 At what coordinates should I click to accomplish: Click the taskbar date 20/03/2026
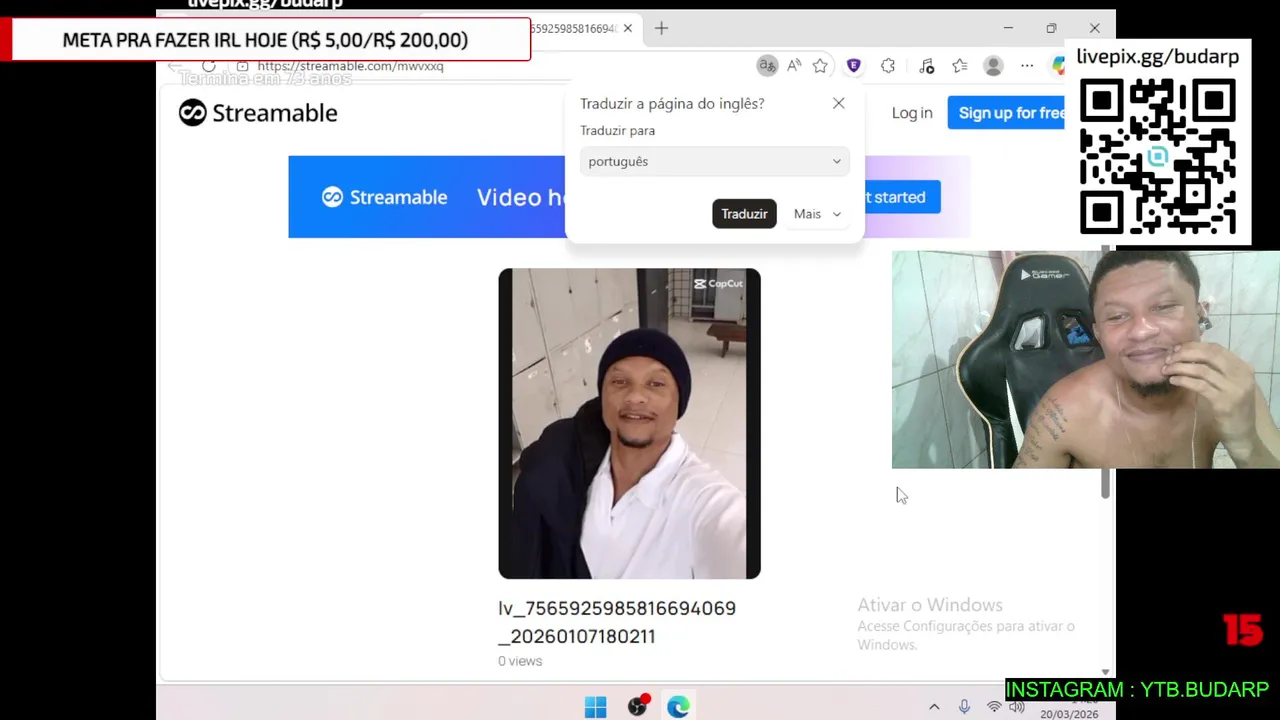point(1068,714)
